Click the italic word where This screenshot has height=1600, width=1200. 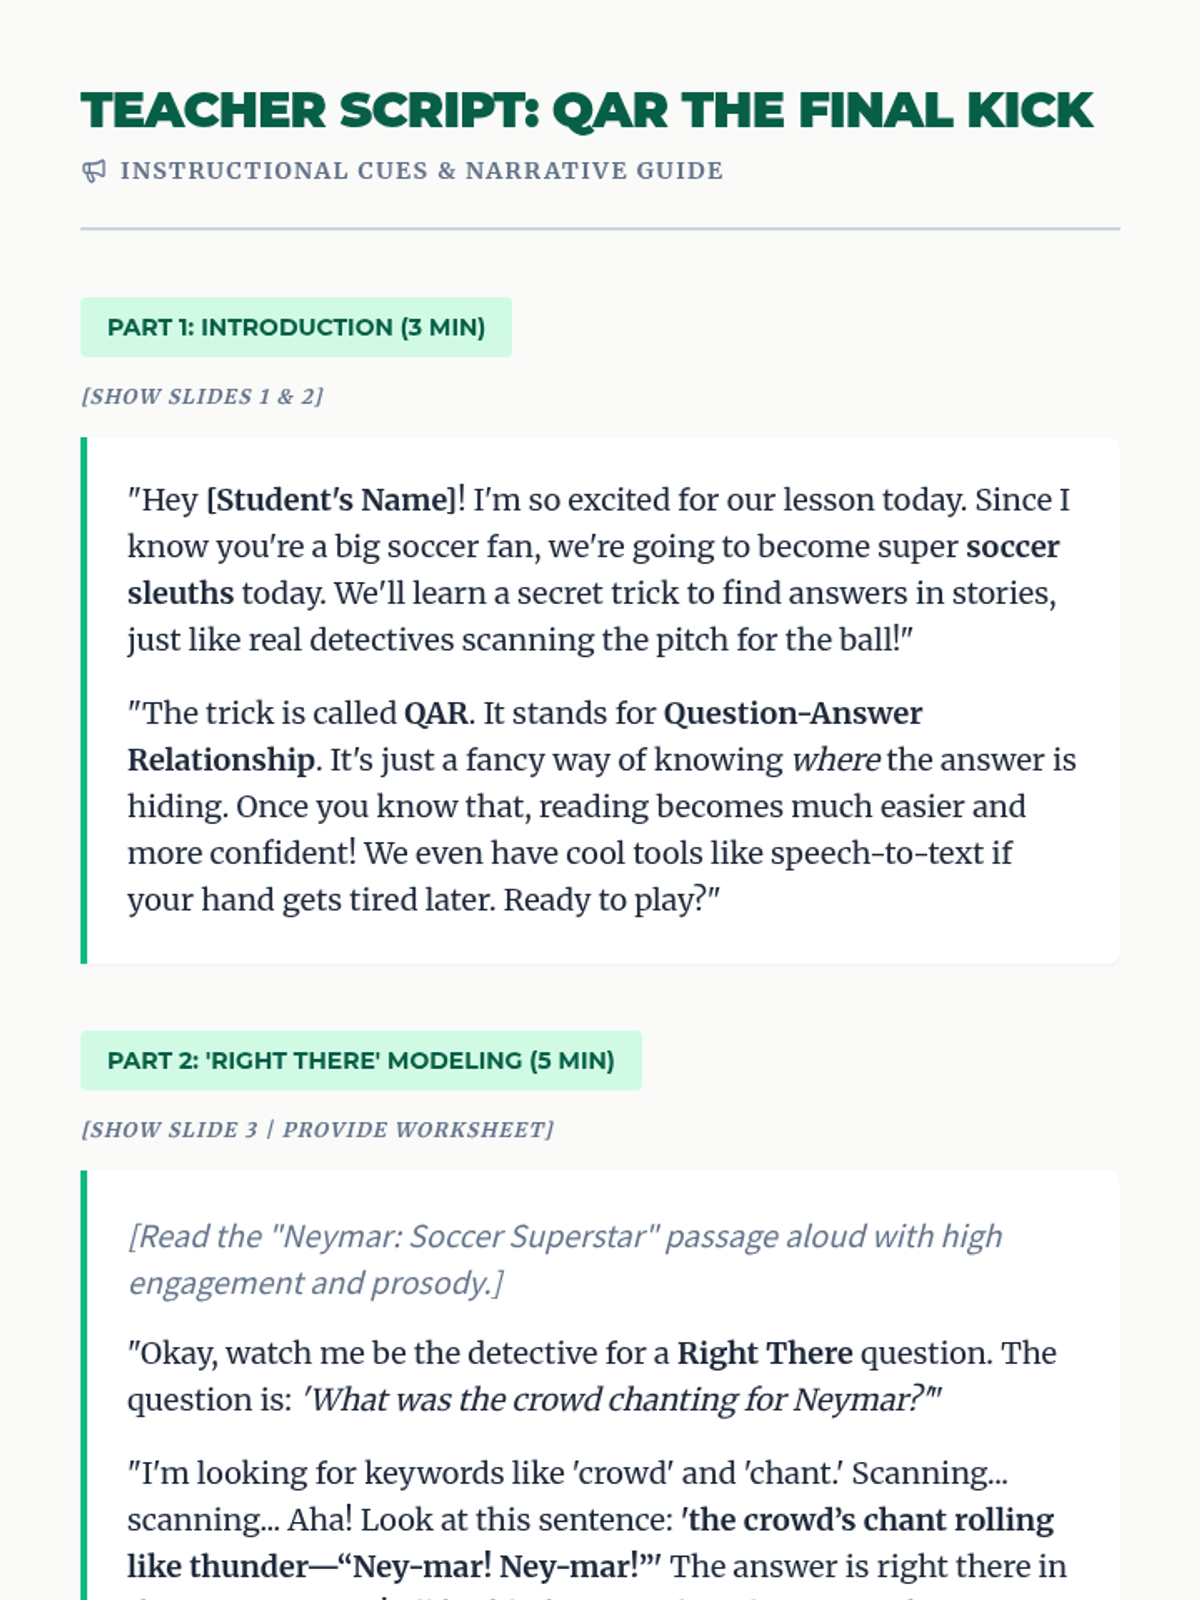click(x=836, y=760)
